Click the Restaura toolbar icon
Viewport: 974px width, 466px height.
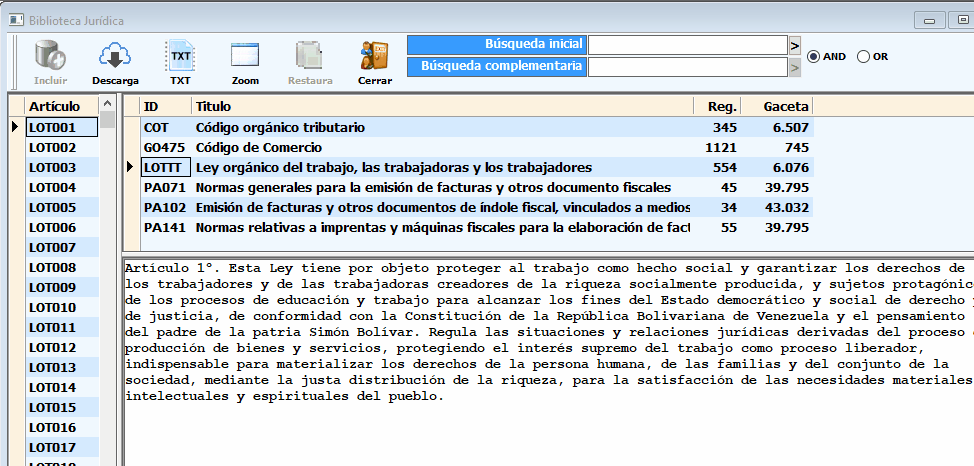coord(310,57)
